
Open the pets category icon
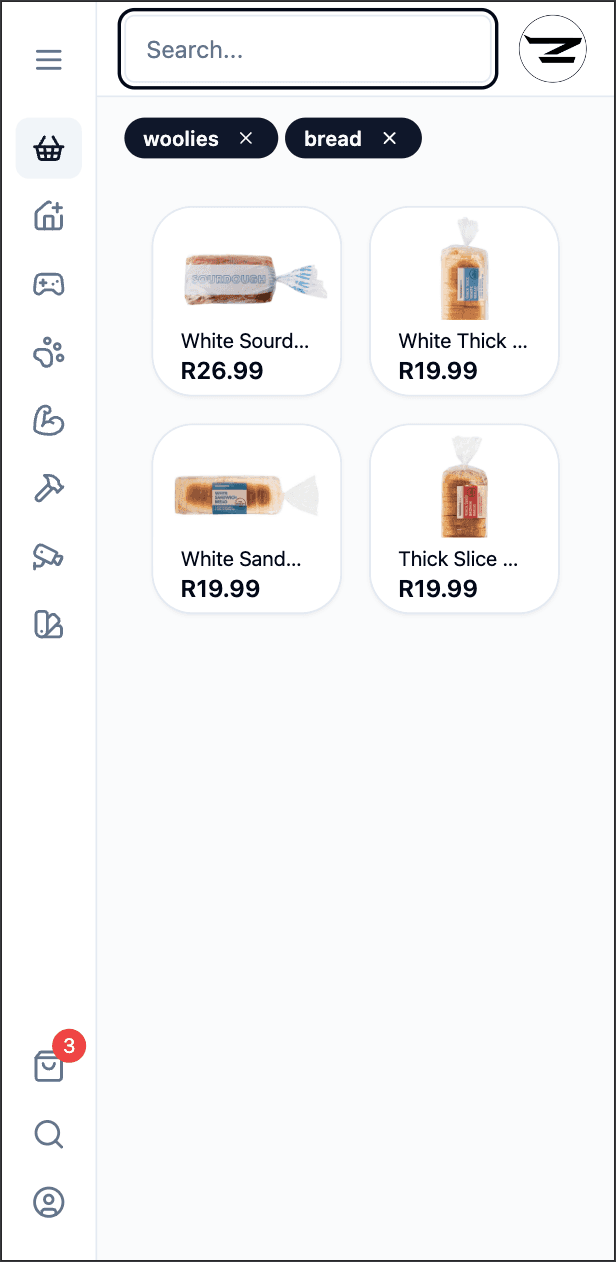click(x=48, y=352)
